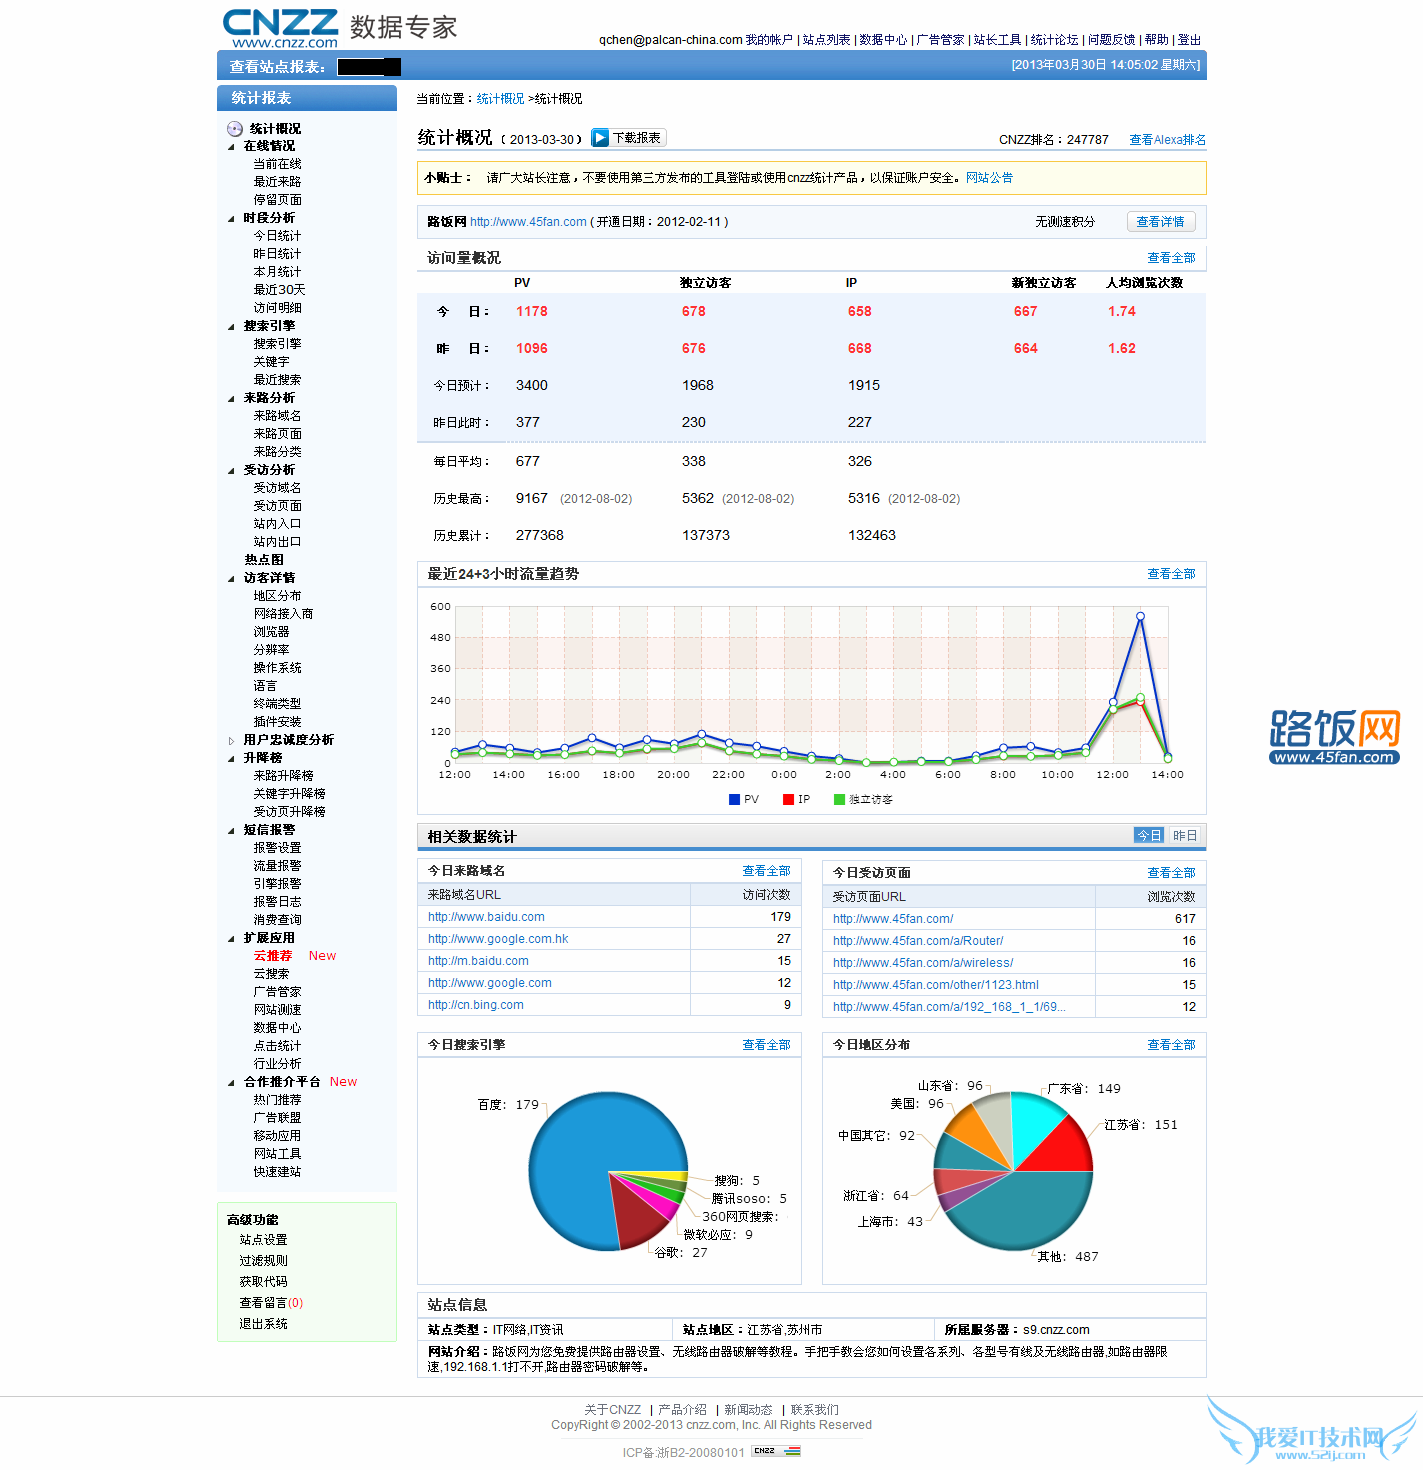Select 登出 to log out
1423x1470 pixels.
[1189, 40]
